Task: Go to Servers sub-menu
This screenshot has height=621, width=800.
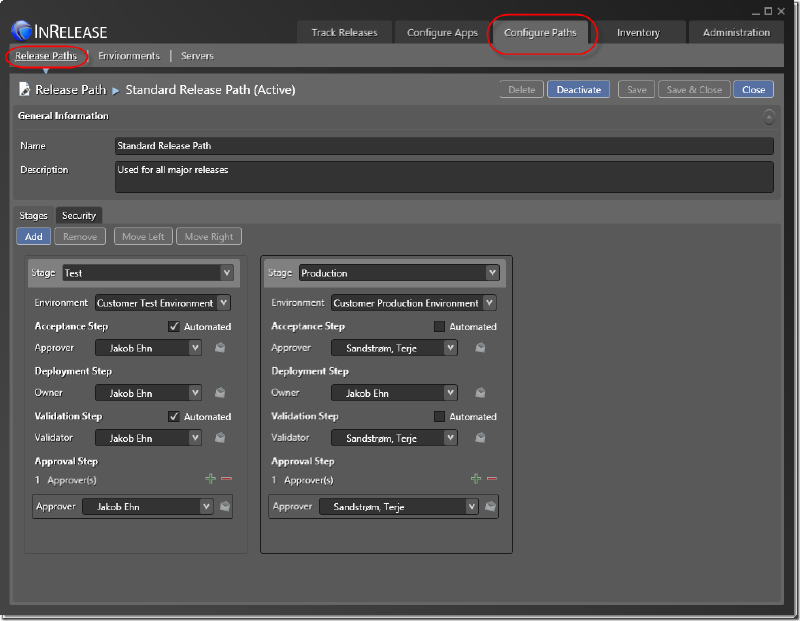Action: [x=197, y=56]
